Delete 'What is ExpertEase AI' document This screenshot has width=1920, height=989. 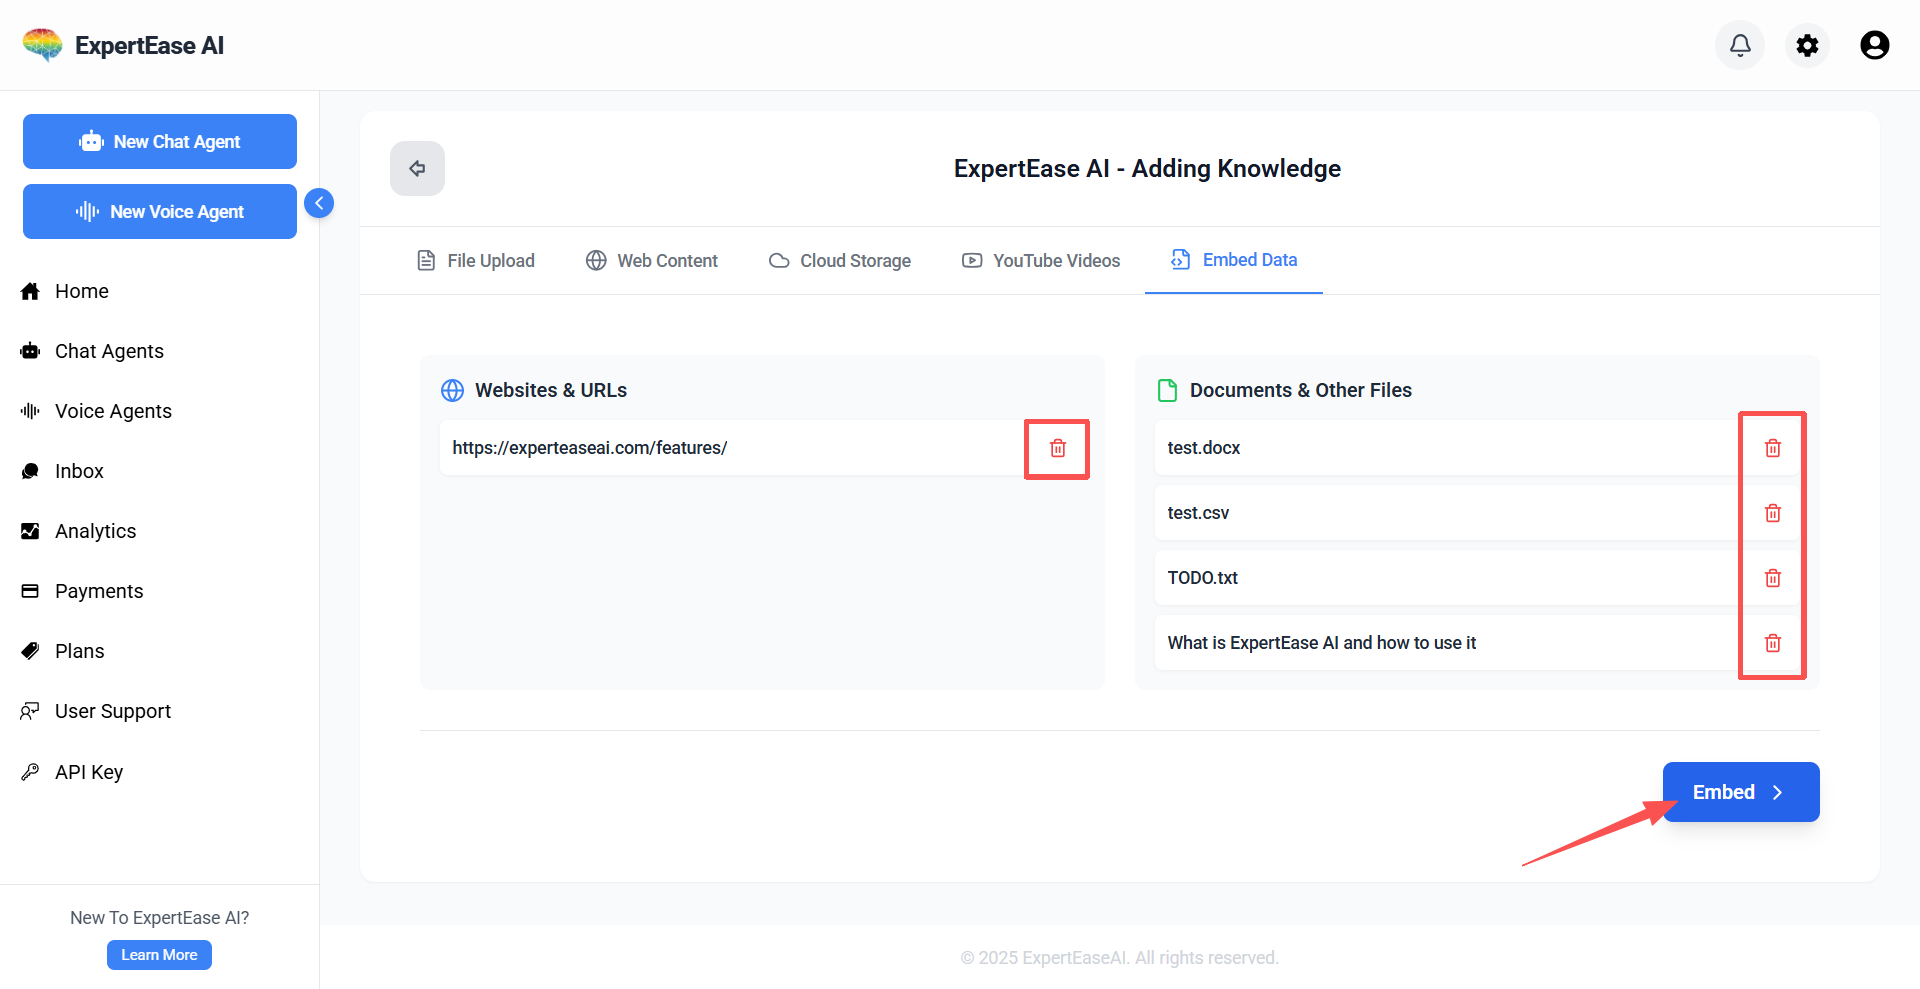click(1772, 643)
